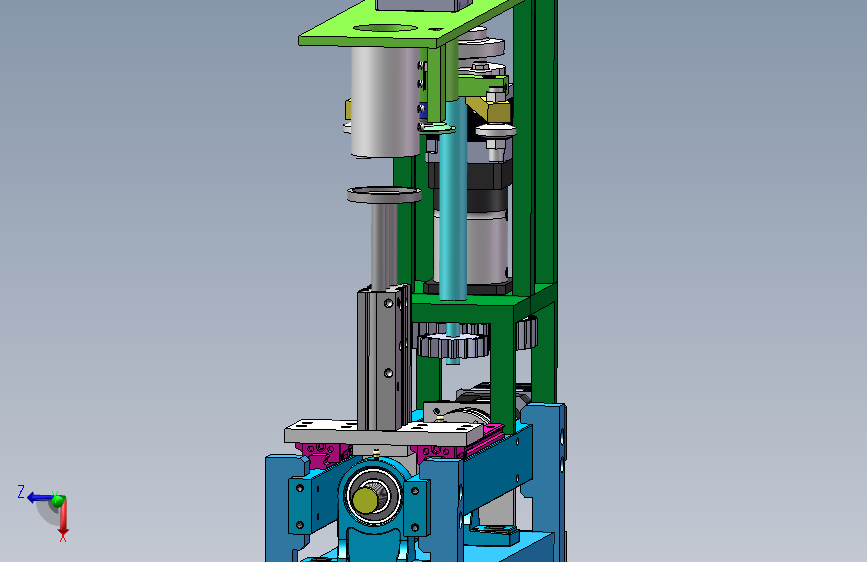The width and height of the screenshot is (867, 562).
Task: Select the gray linear guide rail block
Action: tap(384, 357)
